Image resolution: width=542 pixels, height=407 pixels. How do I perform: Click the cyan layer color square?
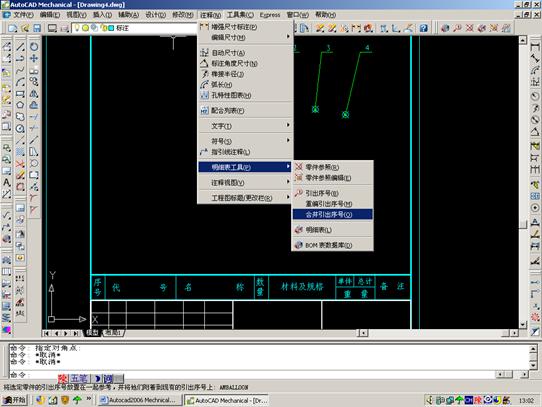point(111,28)
